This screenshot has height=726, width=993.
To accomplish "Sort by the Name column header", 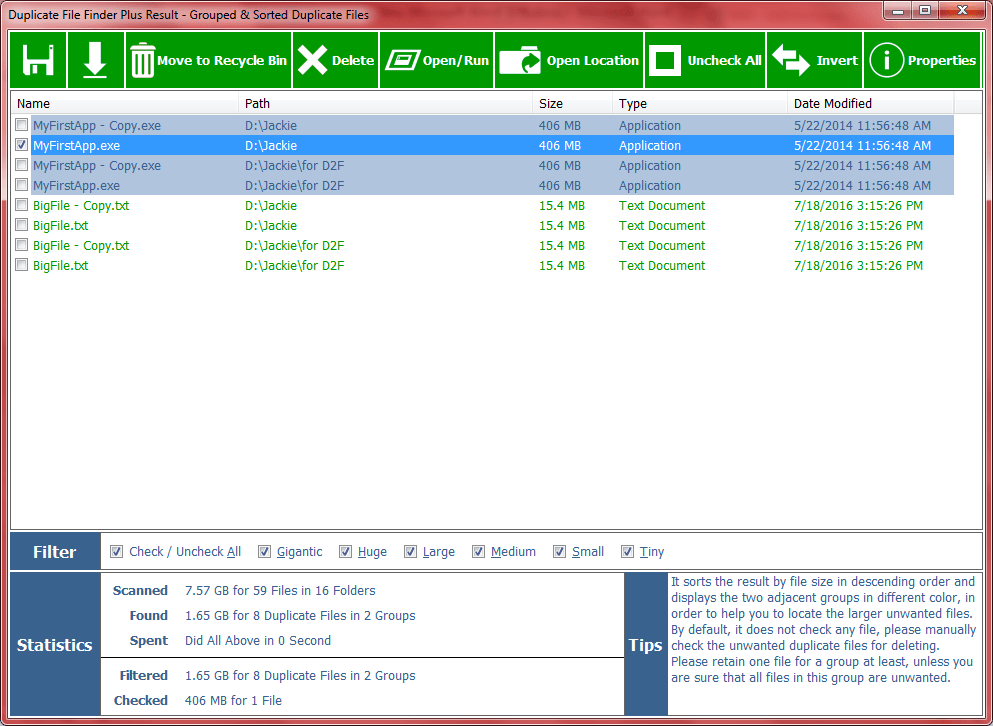I will tap(125, 103).
